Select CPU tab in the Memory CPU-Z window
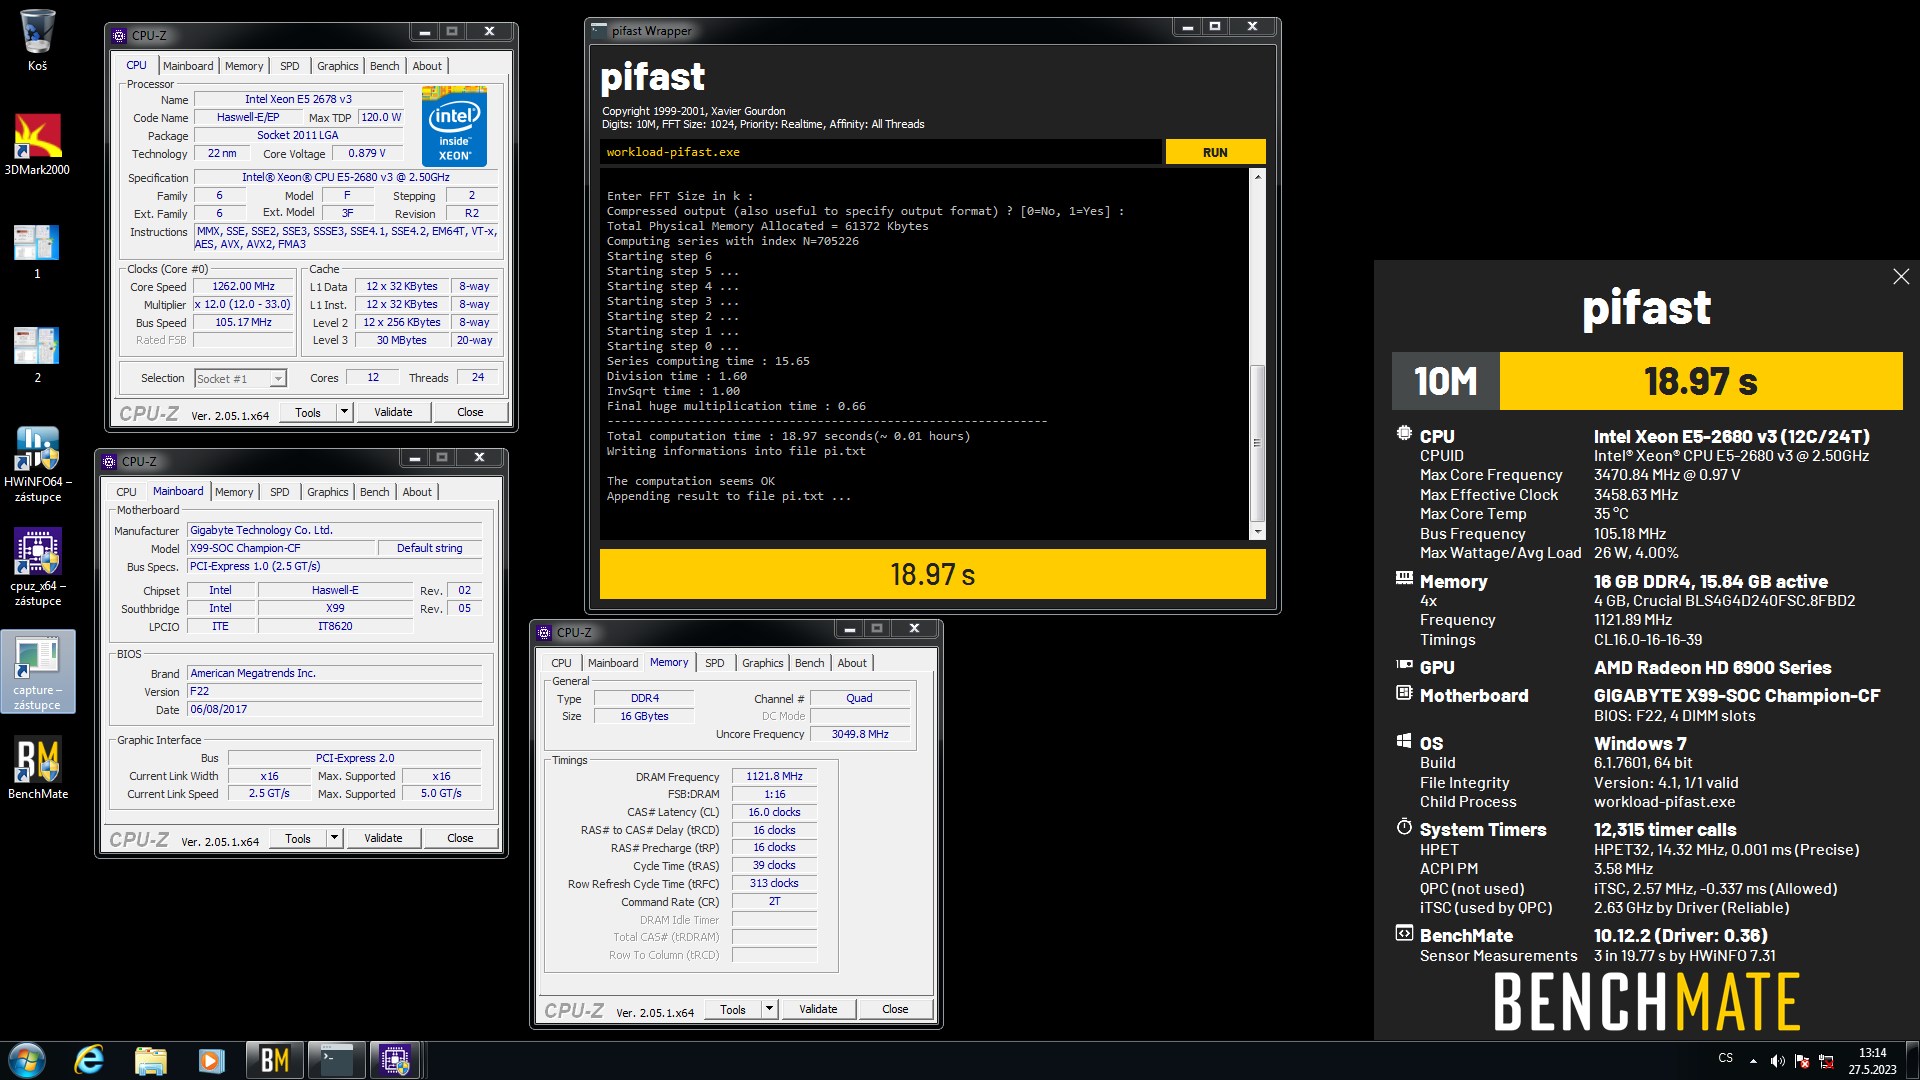The height and width of the screenshot is (1080, 1920). point(561,663)
